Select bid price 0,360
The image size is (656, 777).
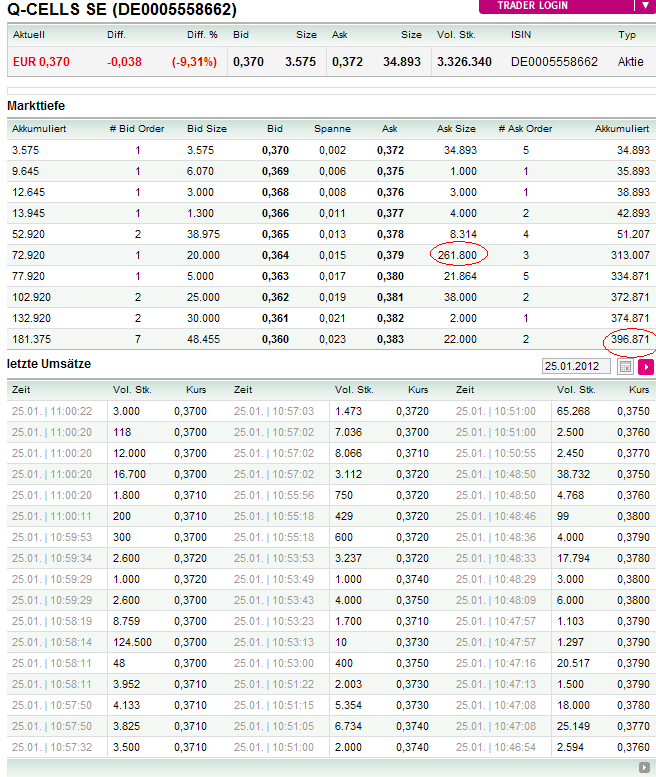[275, 339]
